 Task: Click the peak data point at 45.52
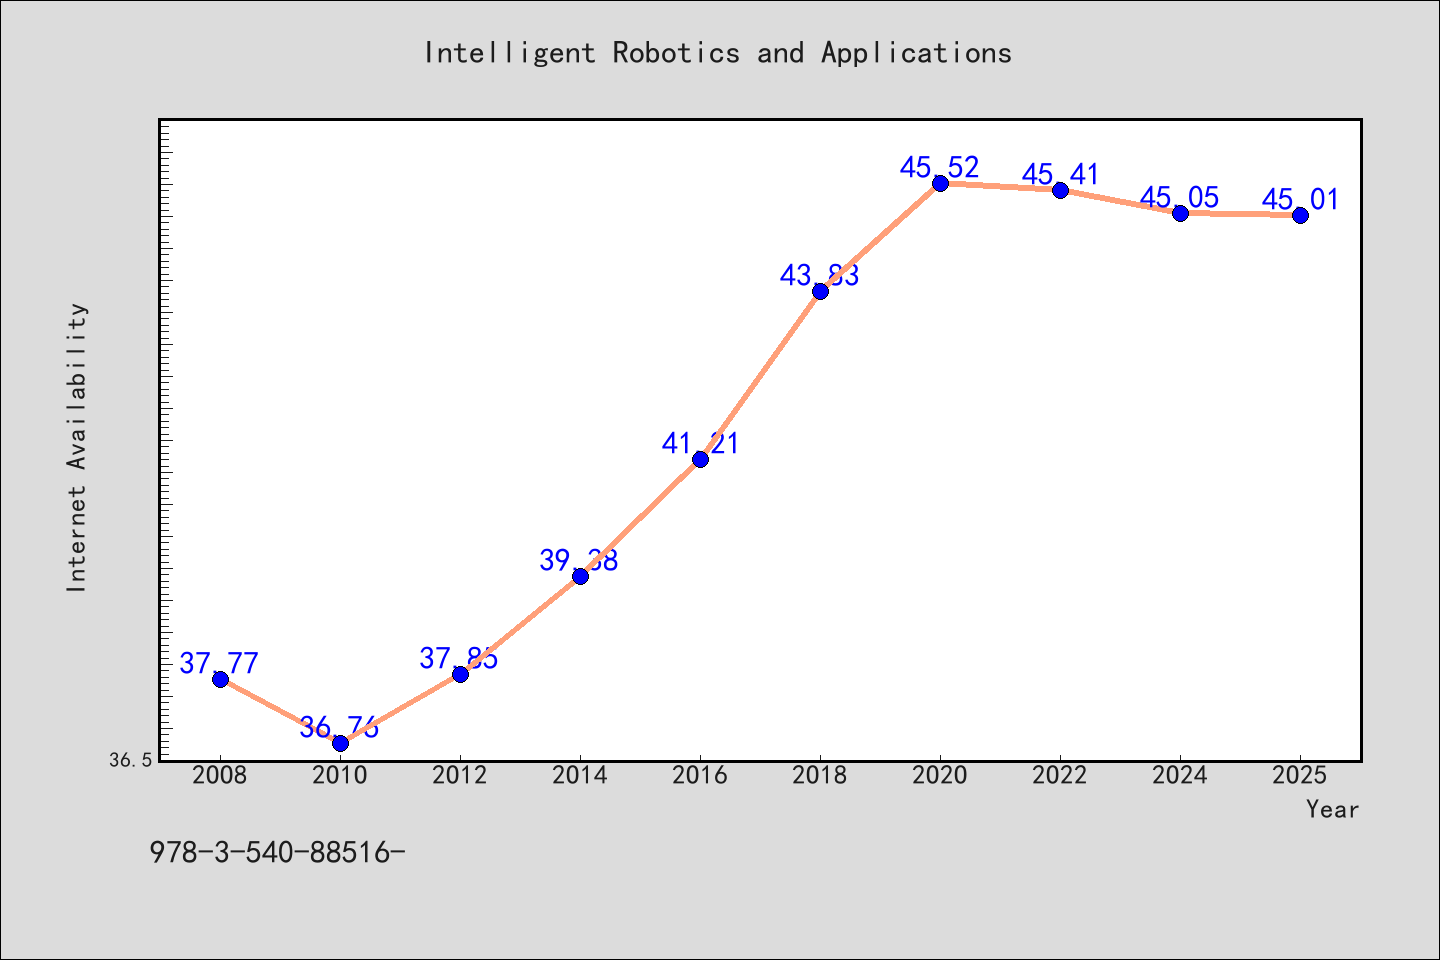click(940, 183)
